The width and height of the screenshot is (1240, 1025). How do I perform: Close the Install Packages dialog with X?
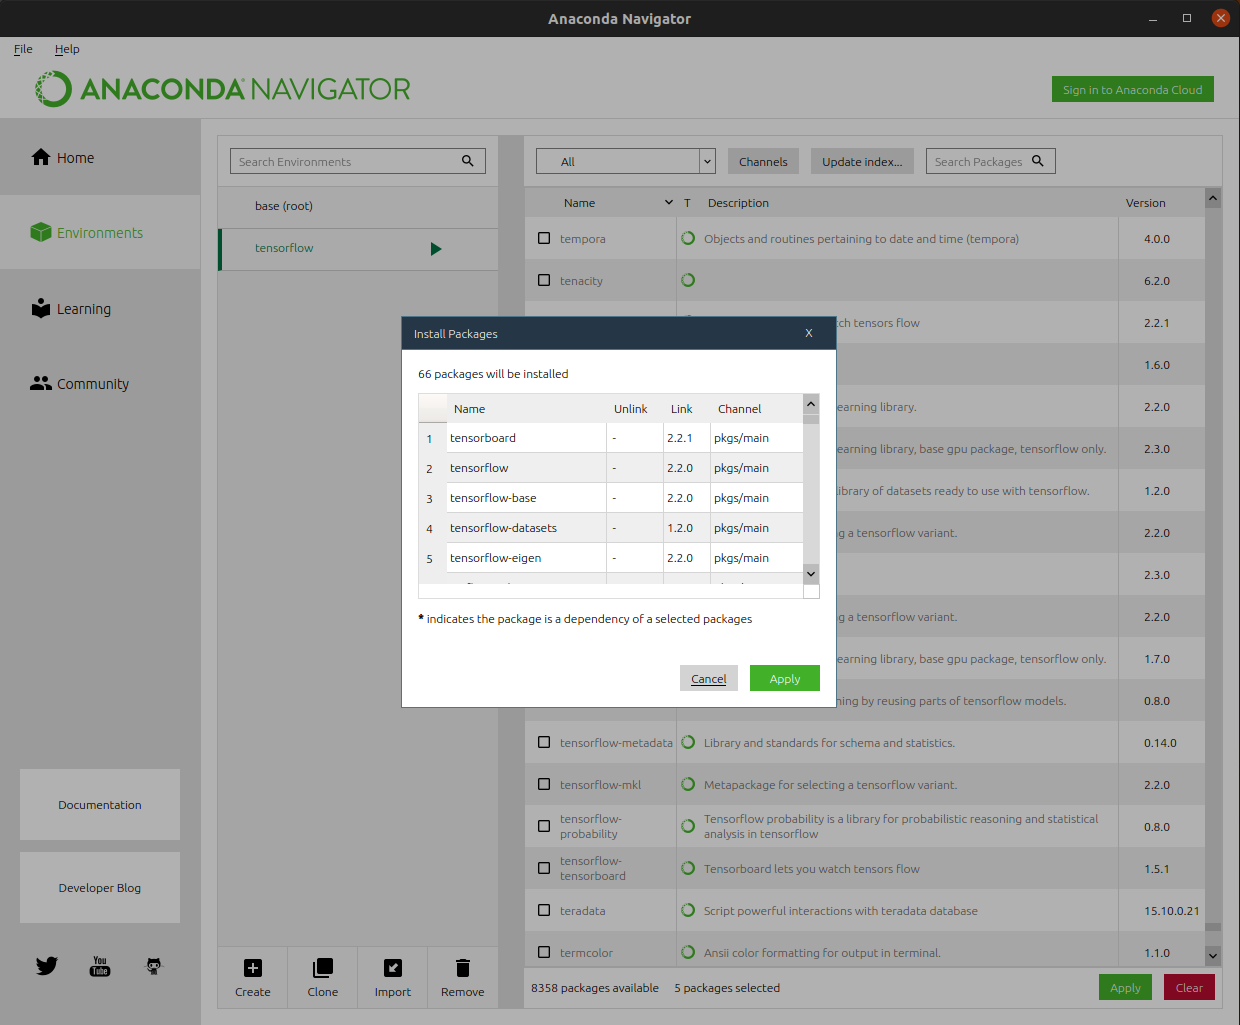[x=809, y=333]
